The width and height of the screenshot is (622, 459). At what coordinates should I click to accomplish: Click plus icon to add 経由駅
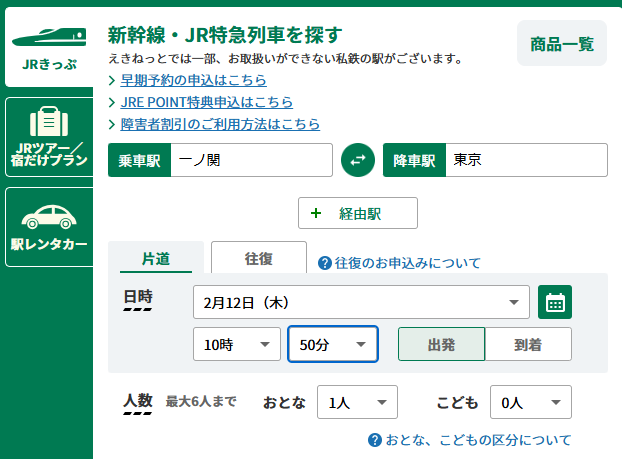316,213
